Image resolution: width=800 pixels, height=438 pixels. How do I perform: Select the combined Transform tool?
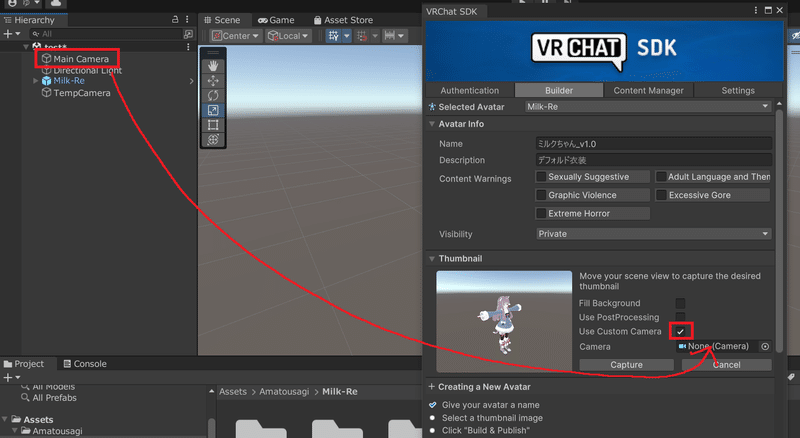pyautogui.click(x=213, y=139)
